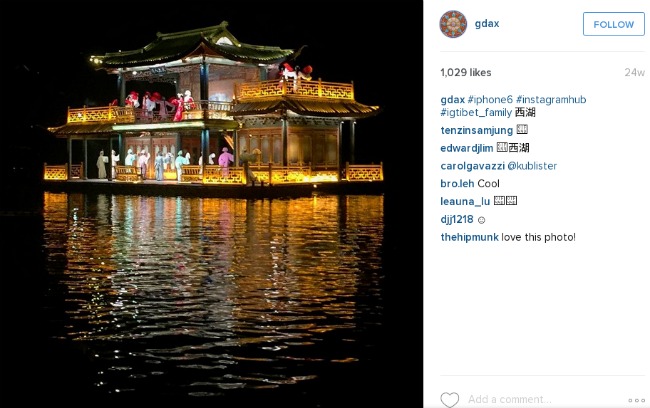Open gdax username in the header

487,24
